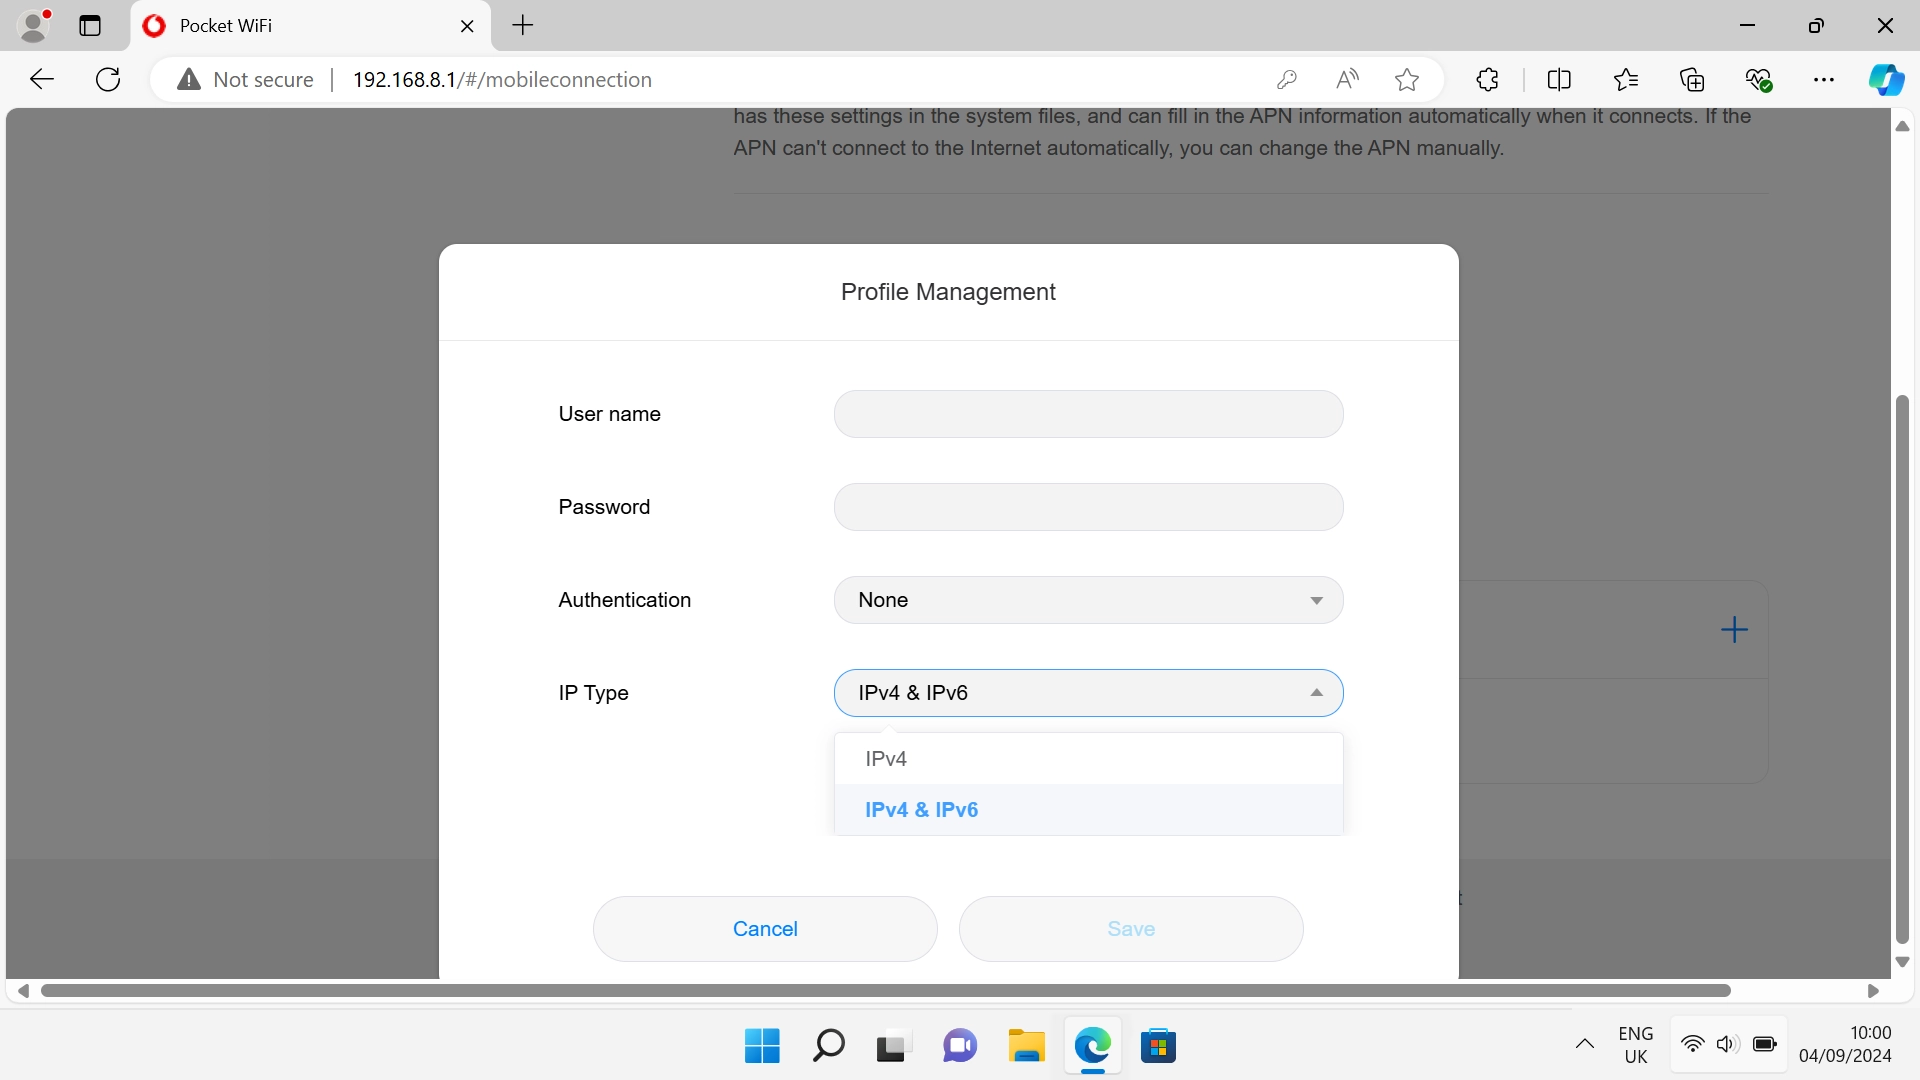1920x1080 pixels.
Task: Add this page to favorites
Action: pyautogui.click(x=1407, y=80)
